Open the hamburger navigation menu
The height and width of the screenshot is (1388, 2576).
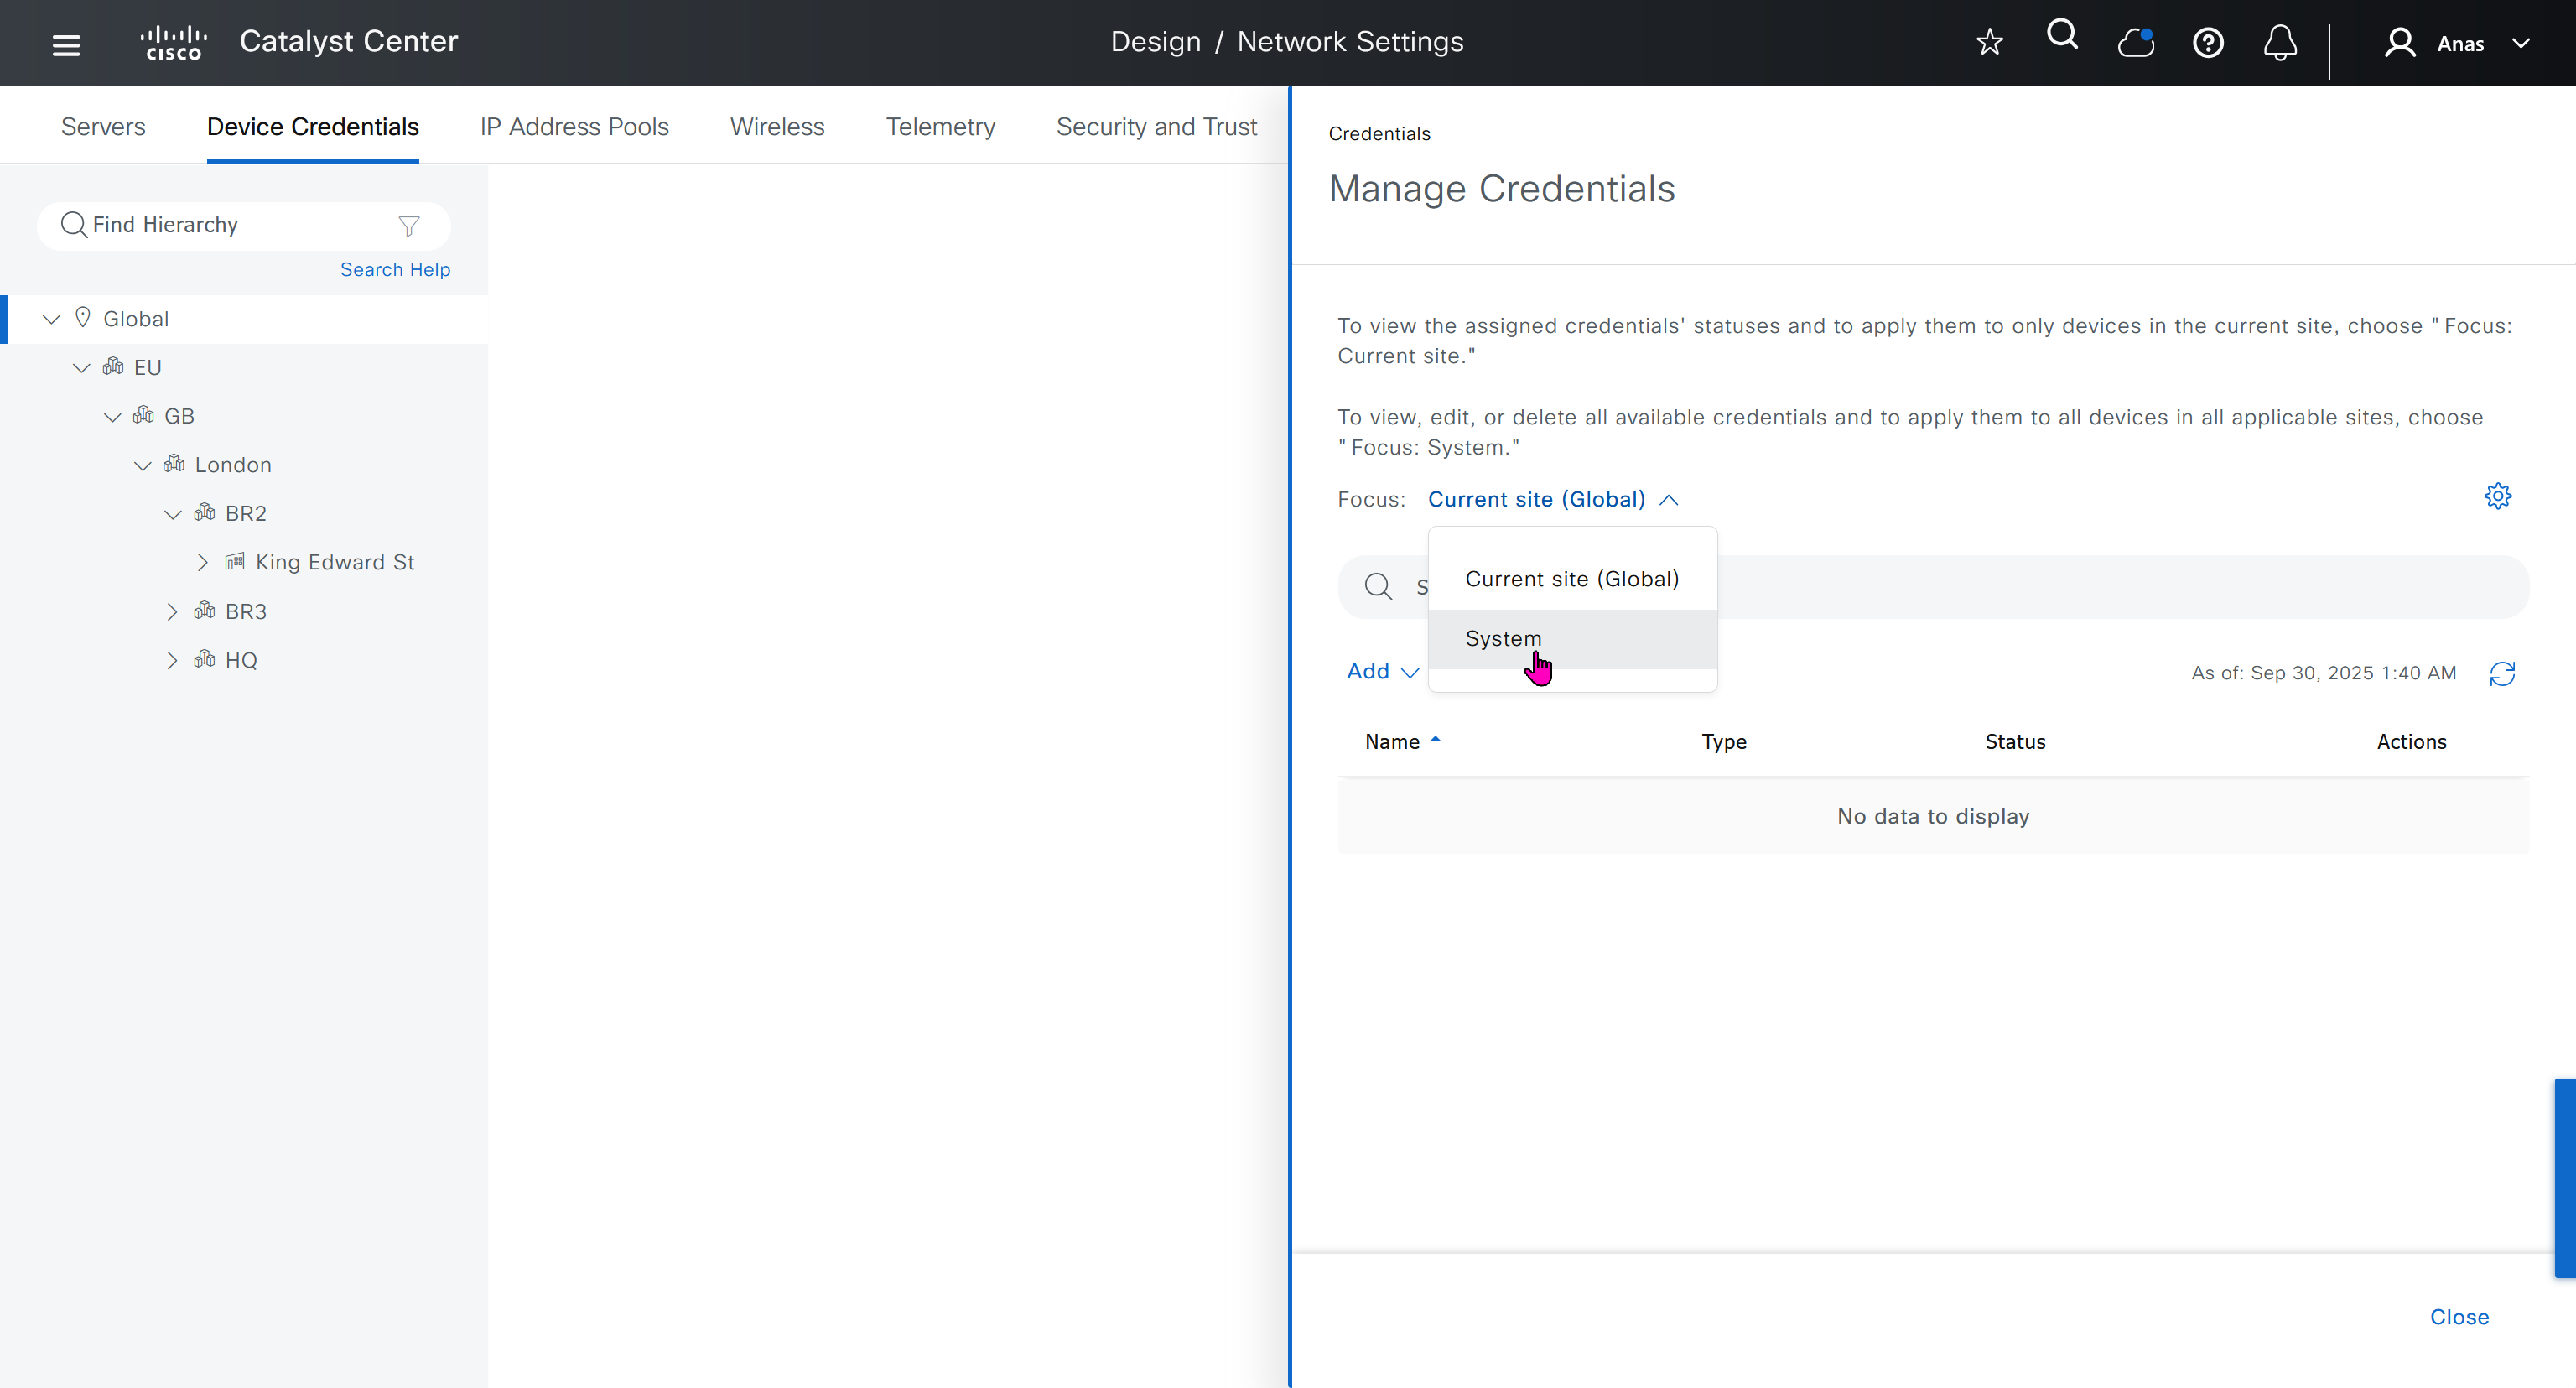point(66,44)
